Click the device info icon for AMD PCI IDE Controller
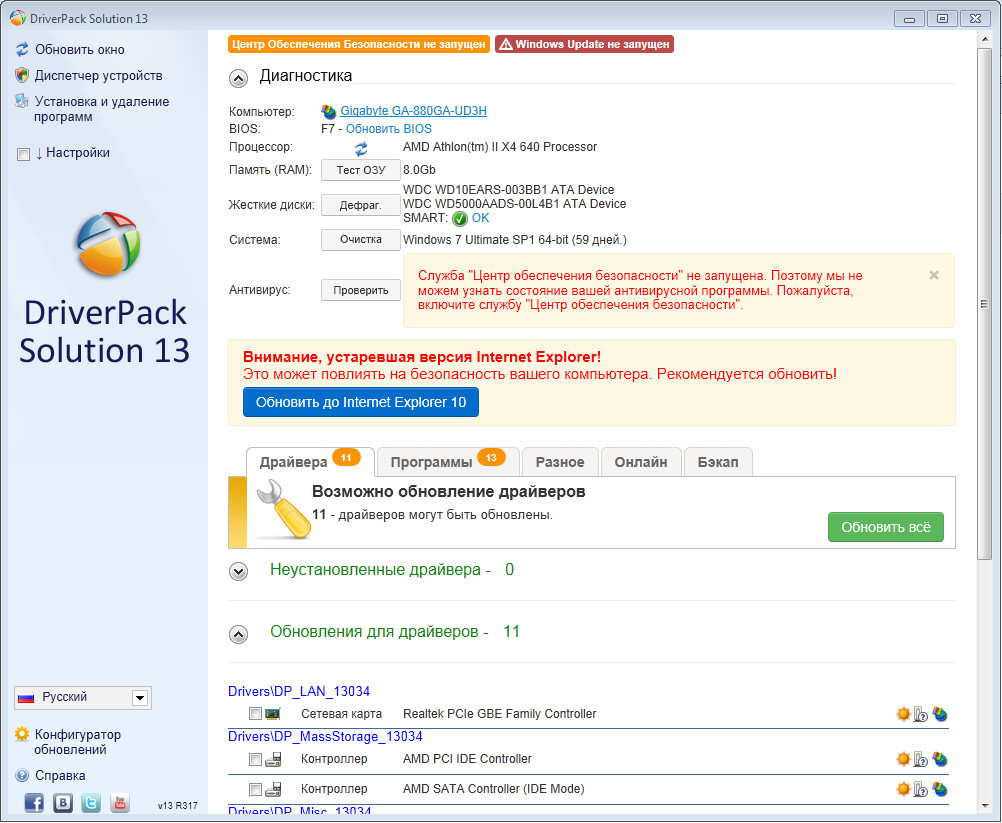Viewport: 1002px width, 823px height. 921,759
